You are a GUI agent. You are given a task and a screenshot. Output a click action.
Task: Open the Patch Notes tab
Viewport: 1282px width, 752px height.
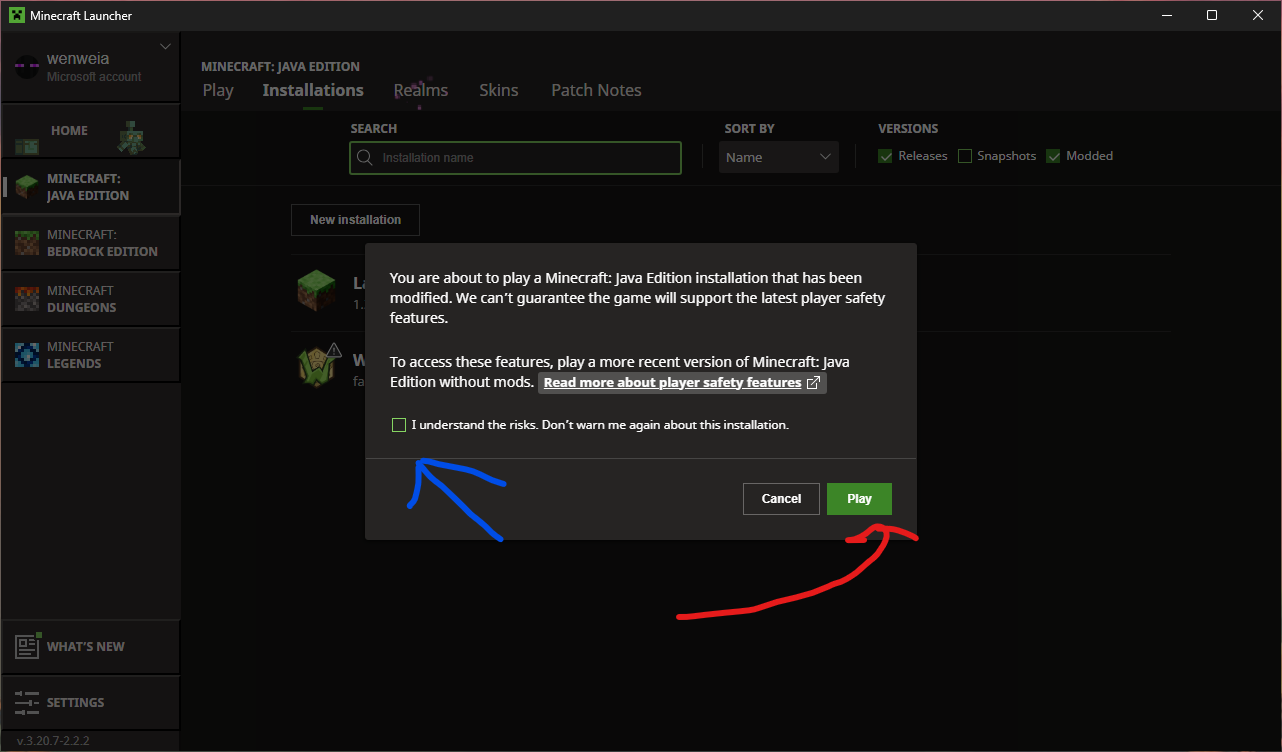[x=596, y=90]
